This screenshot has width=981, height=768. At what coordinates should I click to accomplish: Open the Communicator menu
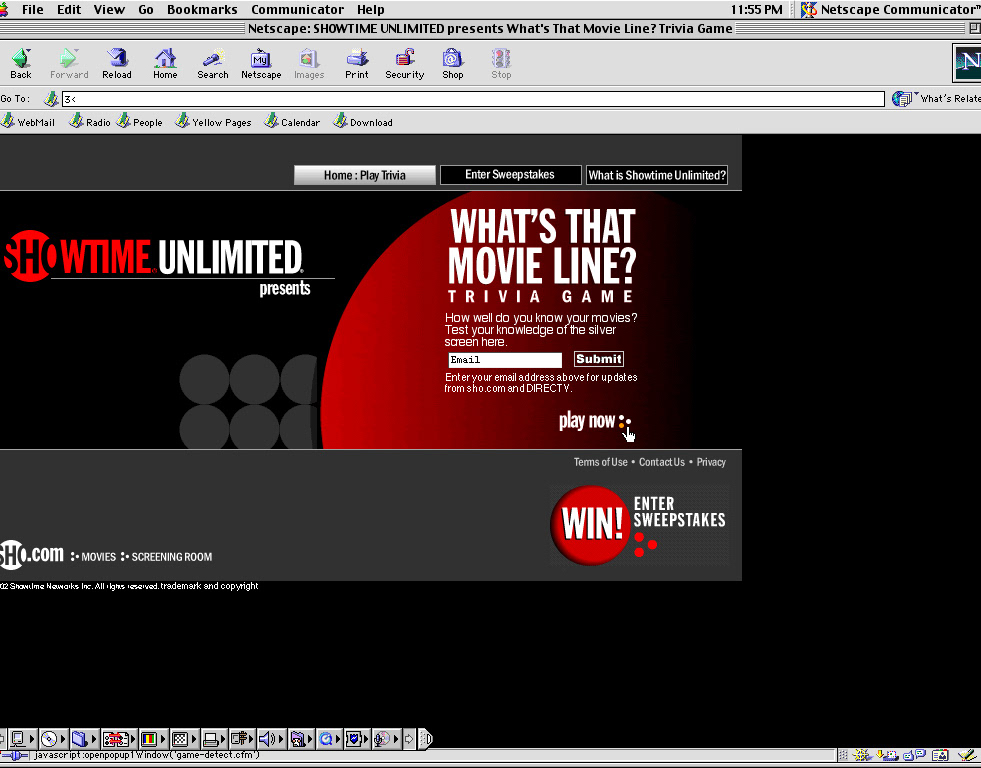pyautogui.click(x=297, y=9)
